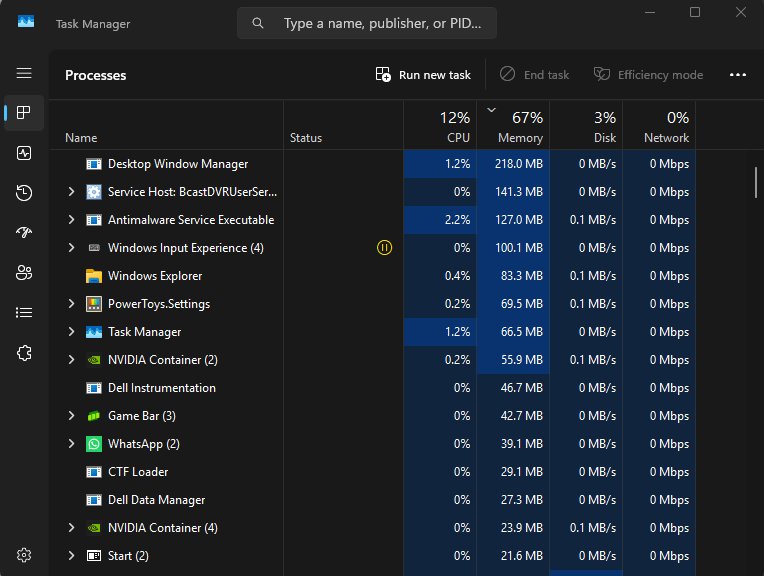Image resolution: width=764 pixels, height=576 pixels.
Task: Click the Game Bar process icon
Action: (x=94, y=416)
